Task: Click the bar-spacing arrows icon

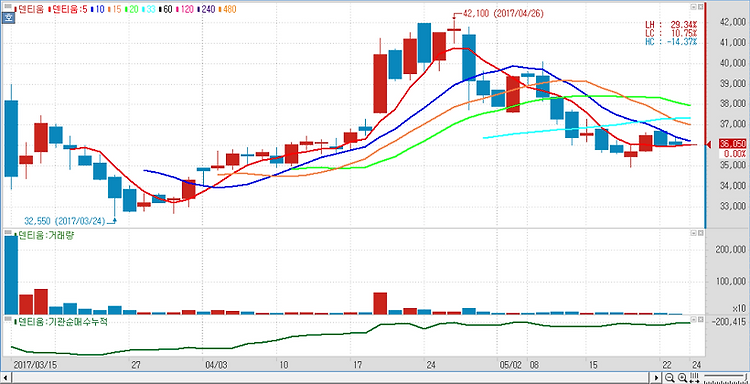Action: pyautogui.click(x=695, y=377)
